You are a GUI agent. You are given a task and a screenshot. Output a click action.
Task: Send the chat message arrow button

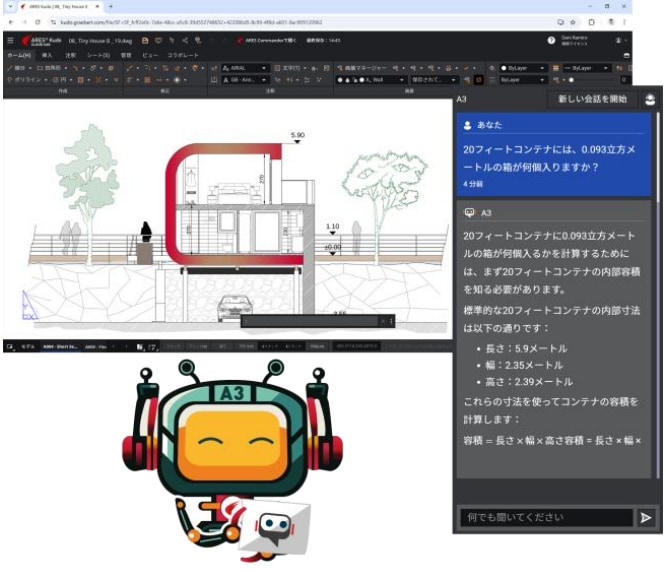coord(646,517)
